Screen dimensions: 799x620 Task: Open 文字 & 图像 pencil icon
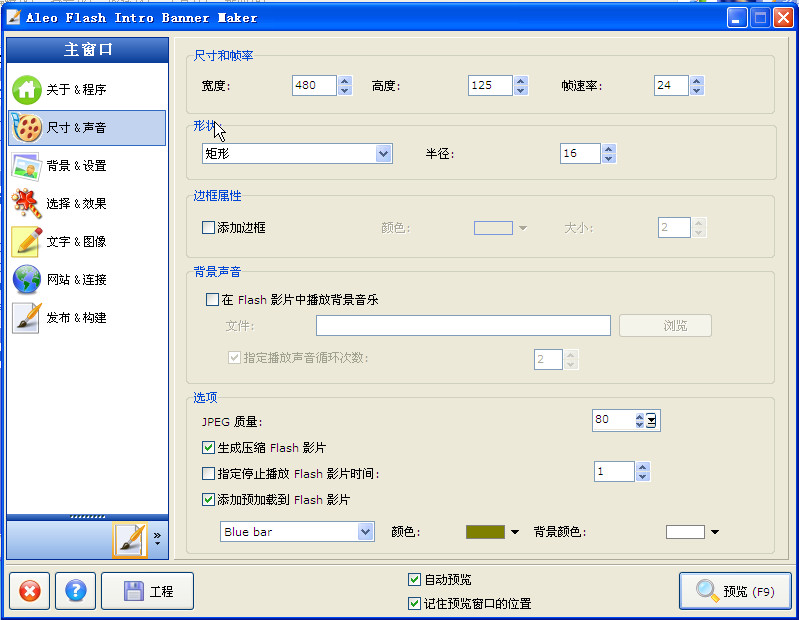(x=26, y=241)
